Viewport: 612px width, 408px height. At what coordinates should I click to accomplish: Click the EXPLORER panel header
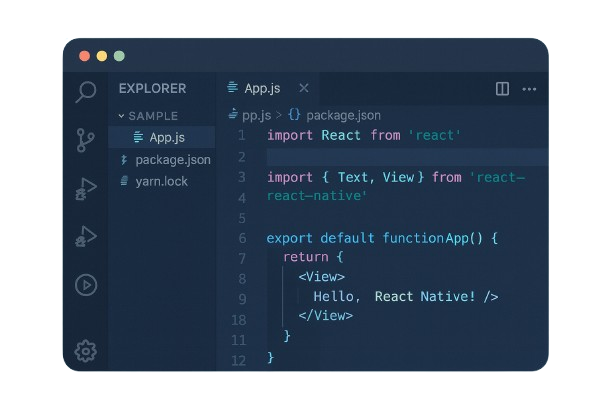click(x=153, y=89)
